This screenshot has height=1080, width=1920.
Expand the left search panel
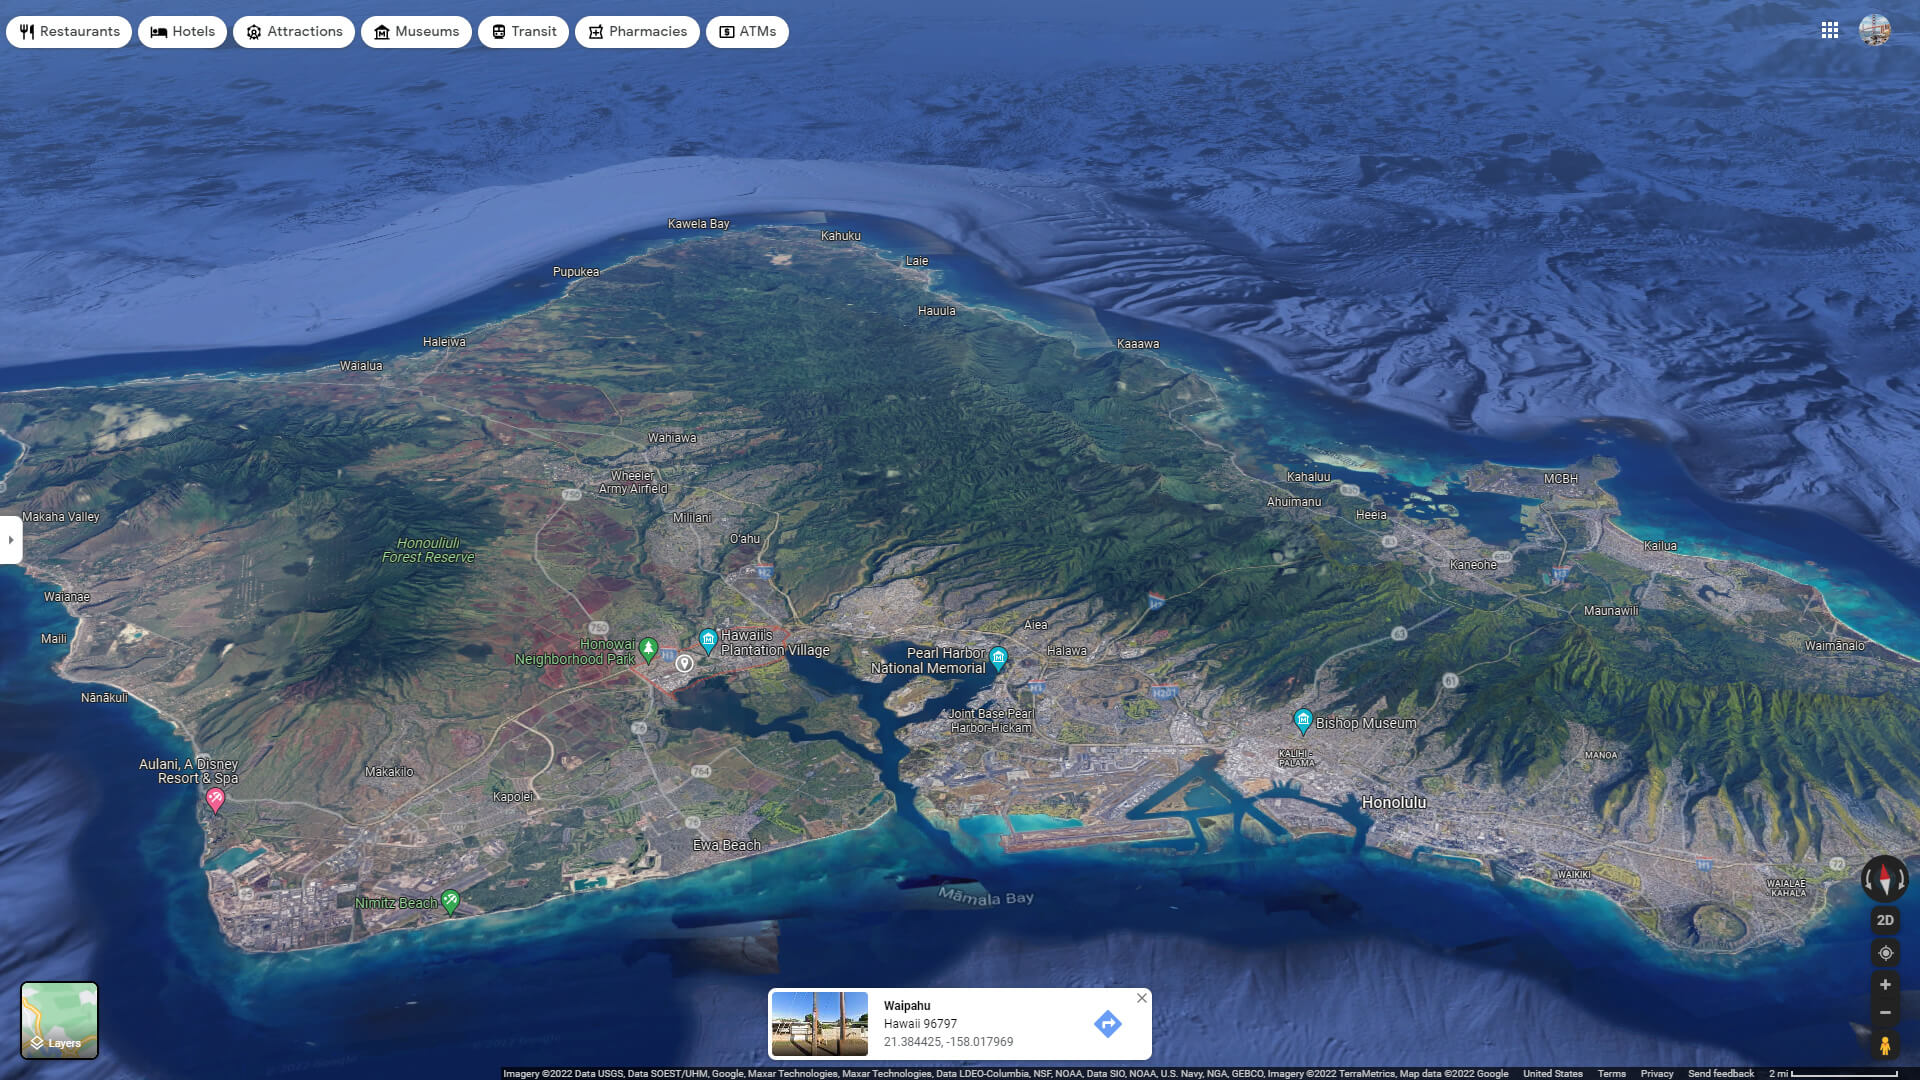pos(11,539)
